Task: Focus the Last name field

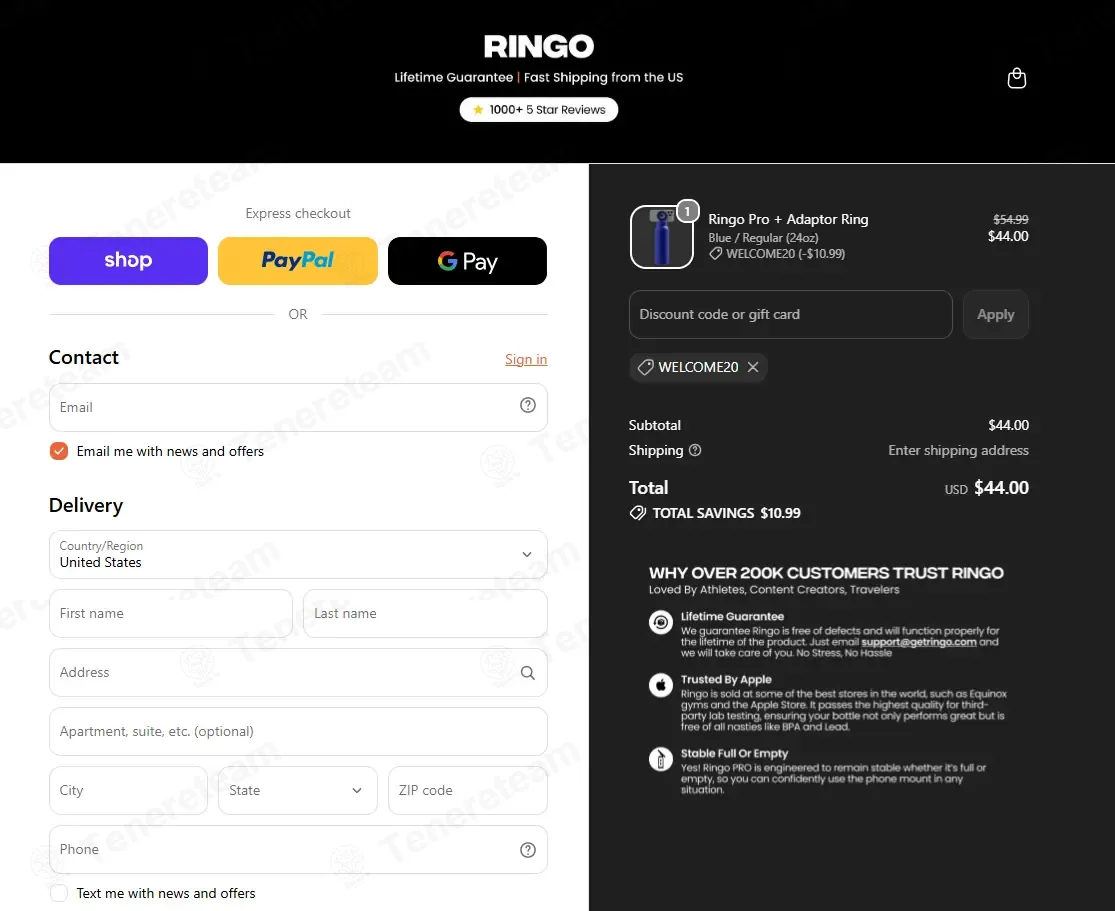Action: click(x=425, y=613)
